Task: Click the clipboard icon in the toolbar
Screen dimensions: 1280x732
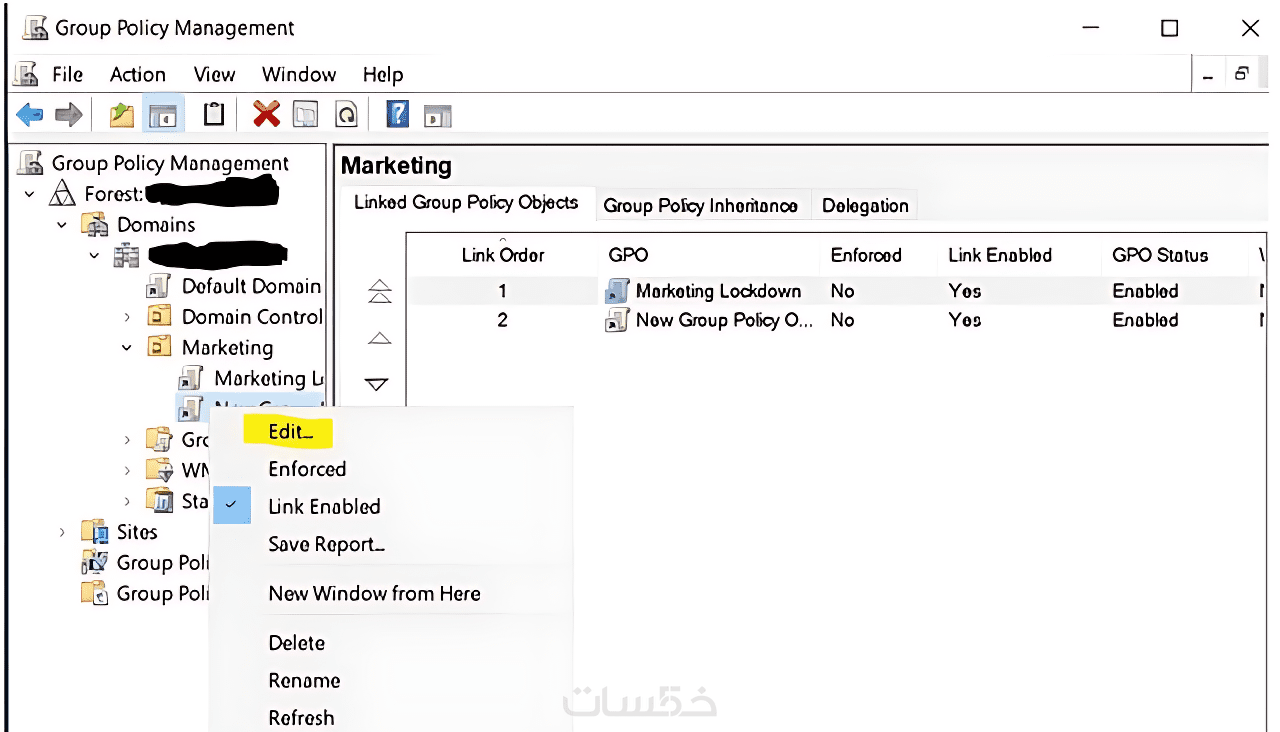Action: click(x=213, y=114)
